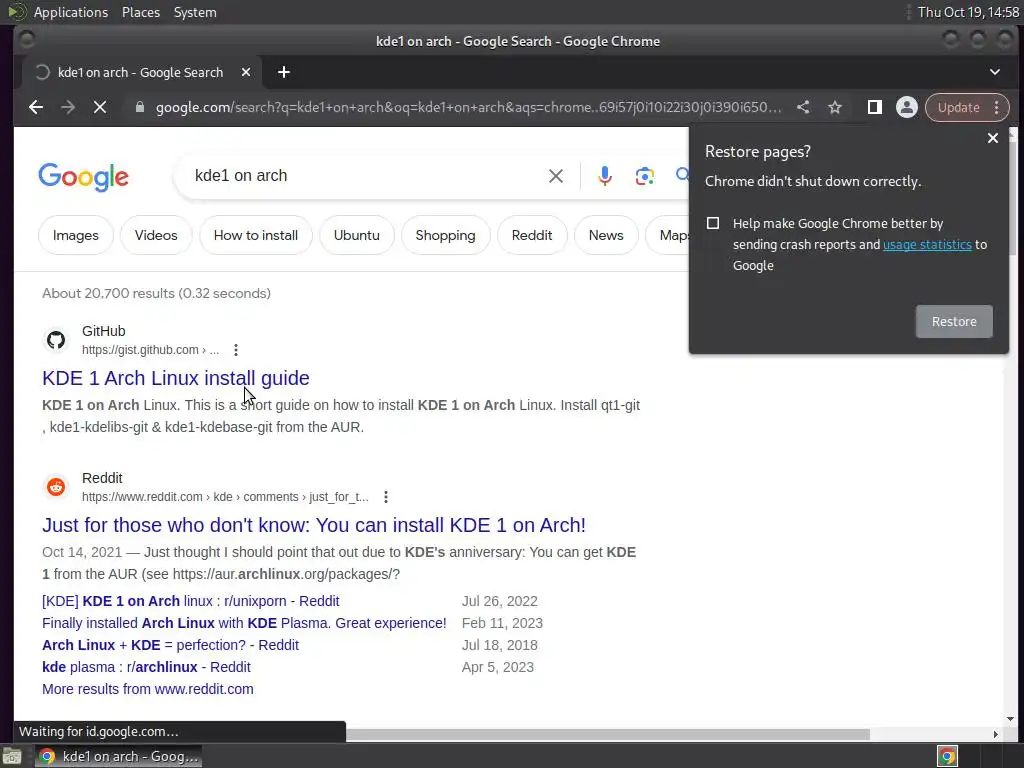The width and height of the screenshot is (1024, 768).
Task: Select the Shopping filter chip
Action: click(445, 235)
